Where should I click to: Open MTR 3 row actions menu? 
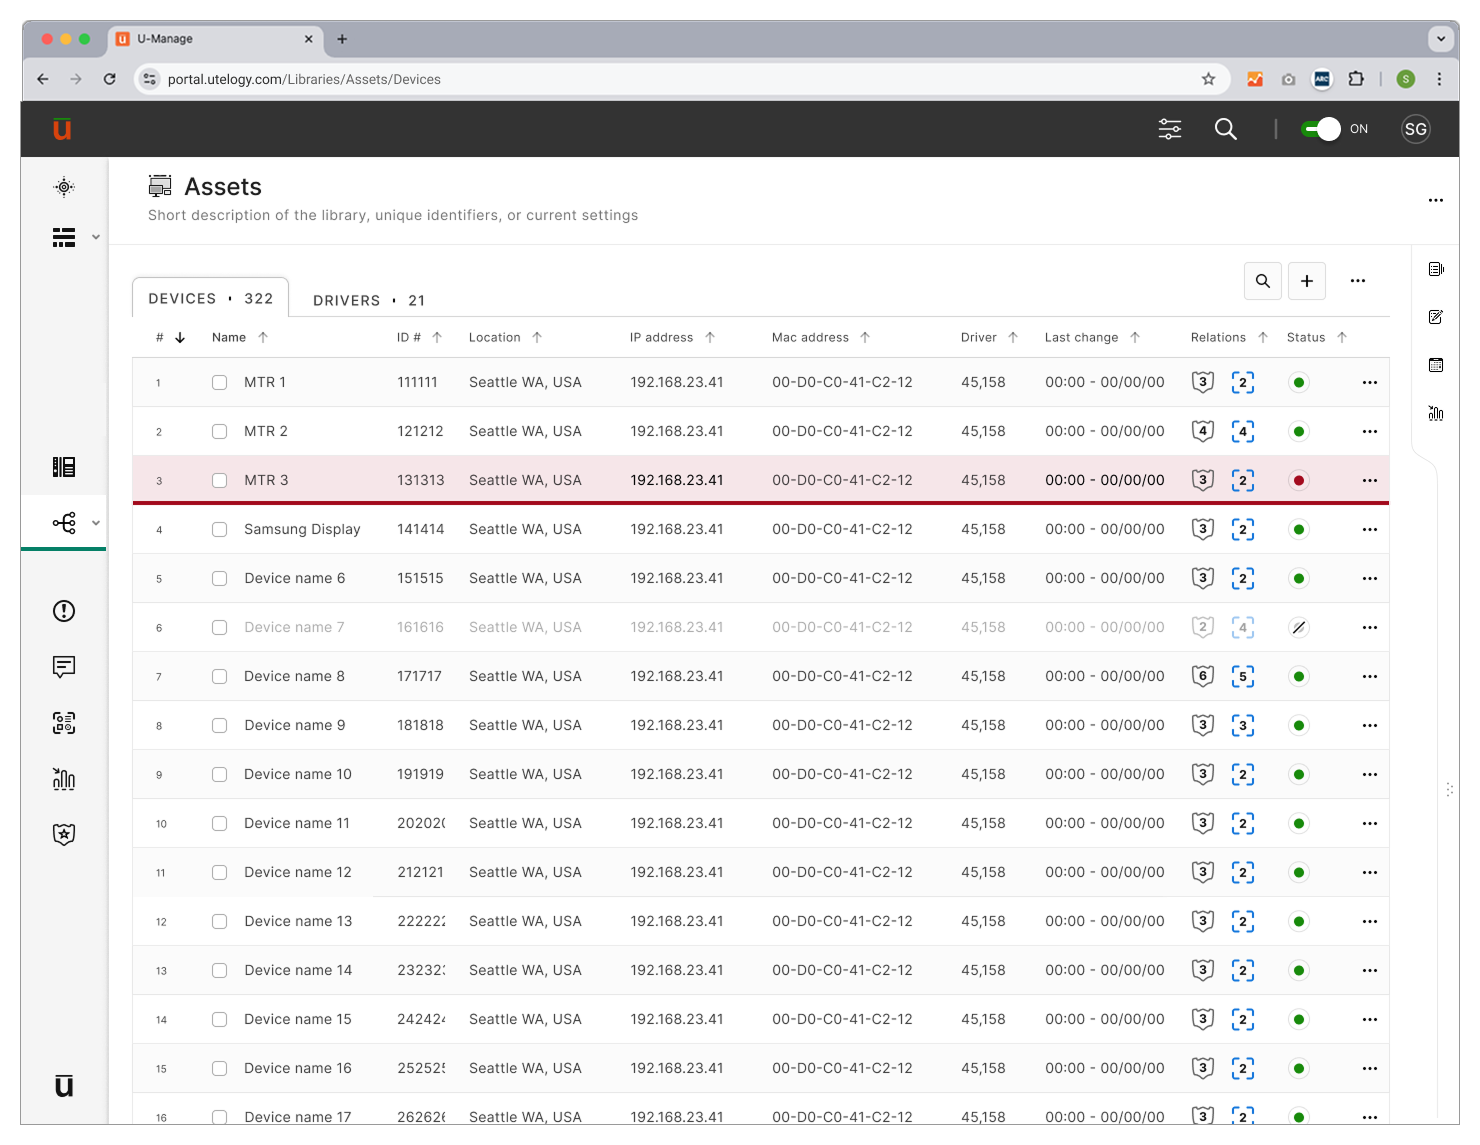point(1369,481)
